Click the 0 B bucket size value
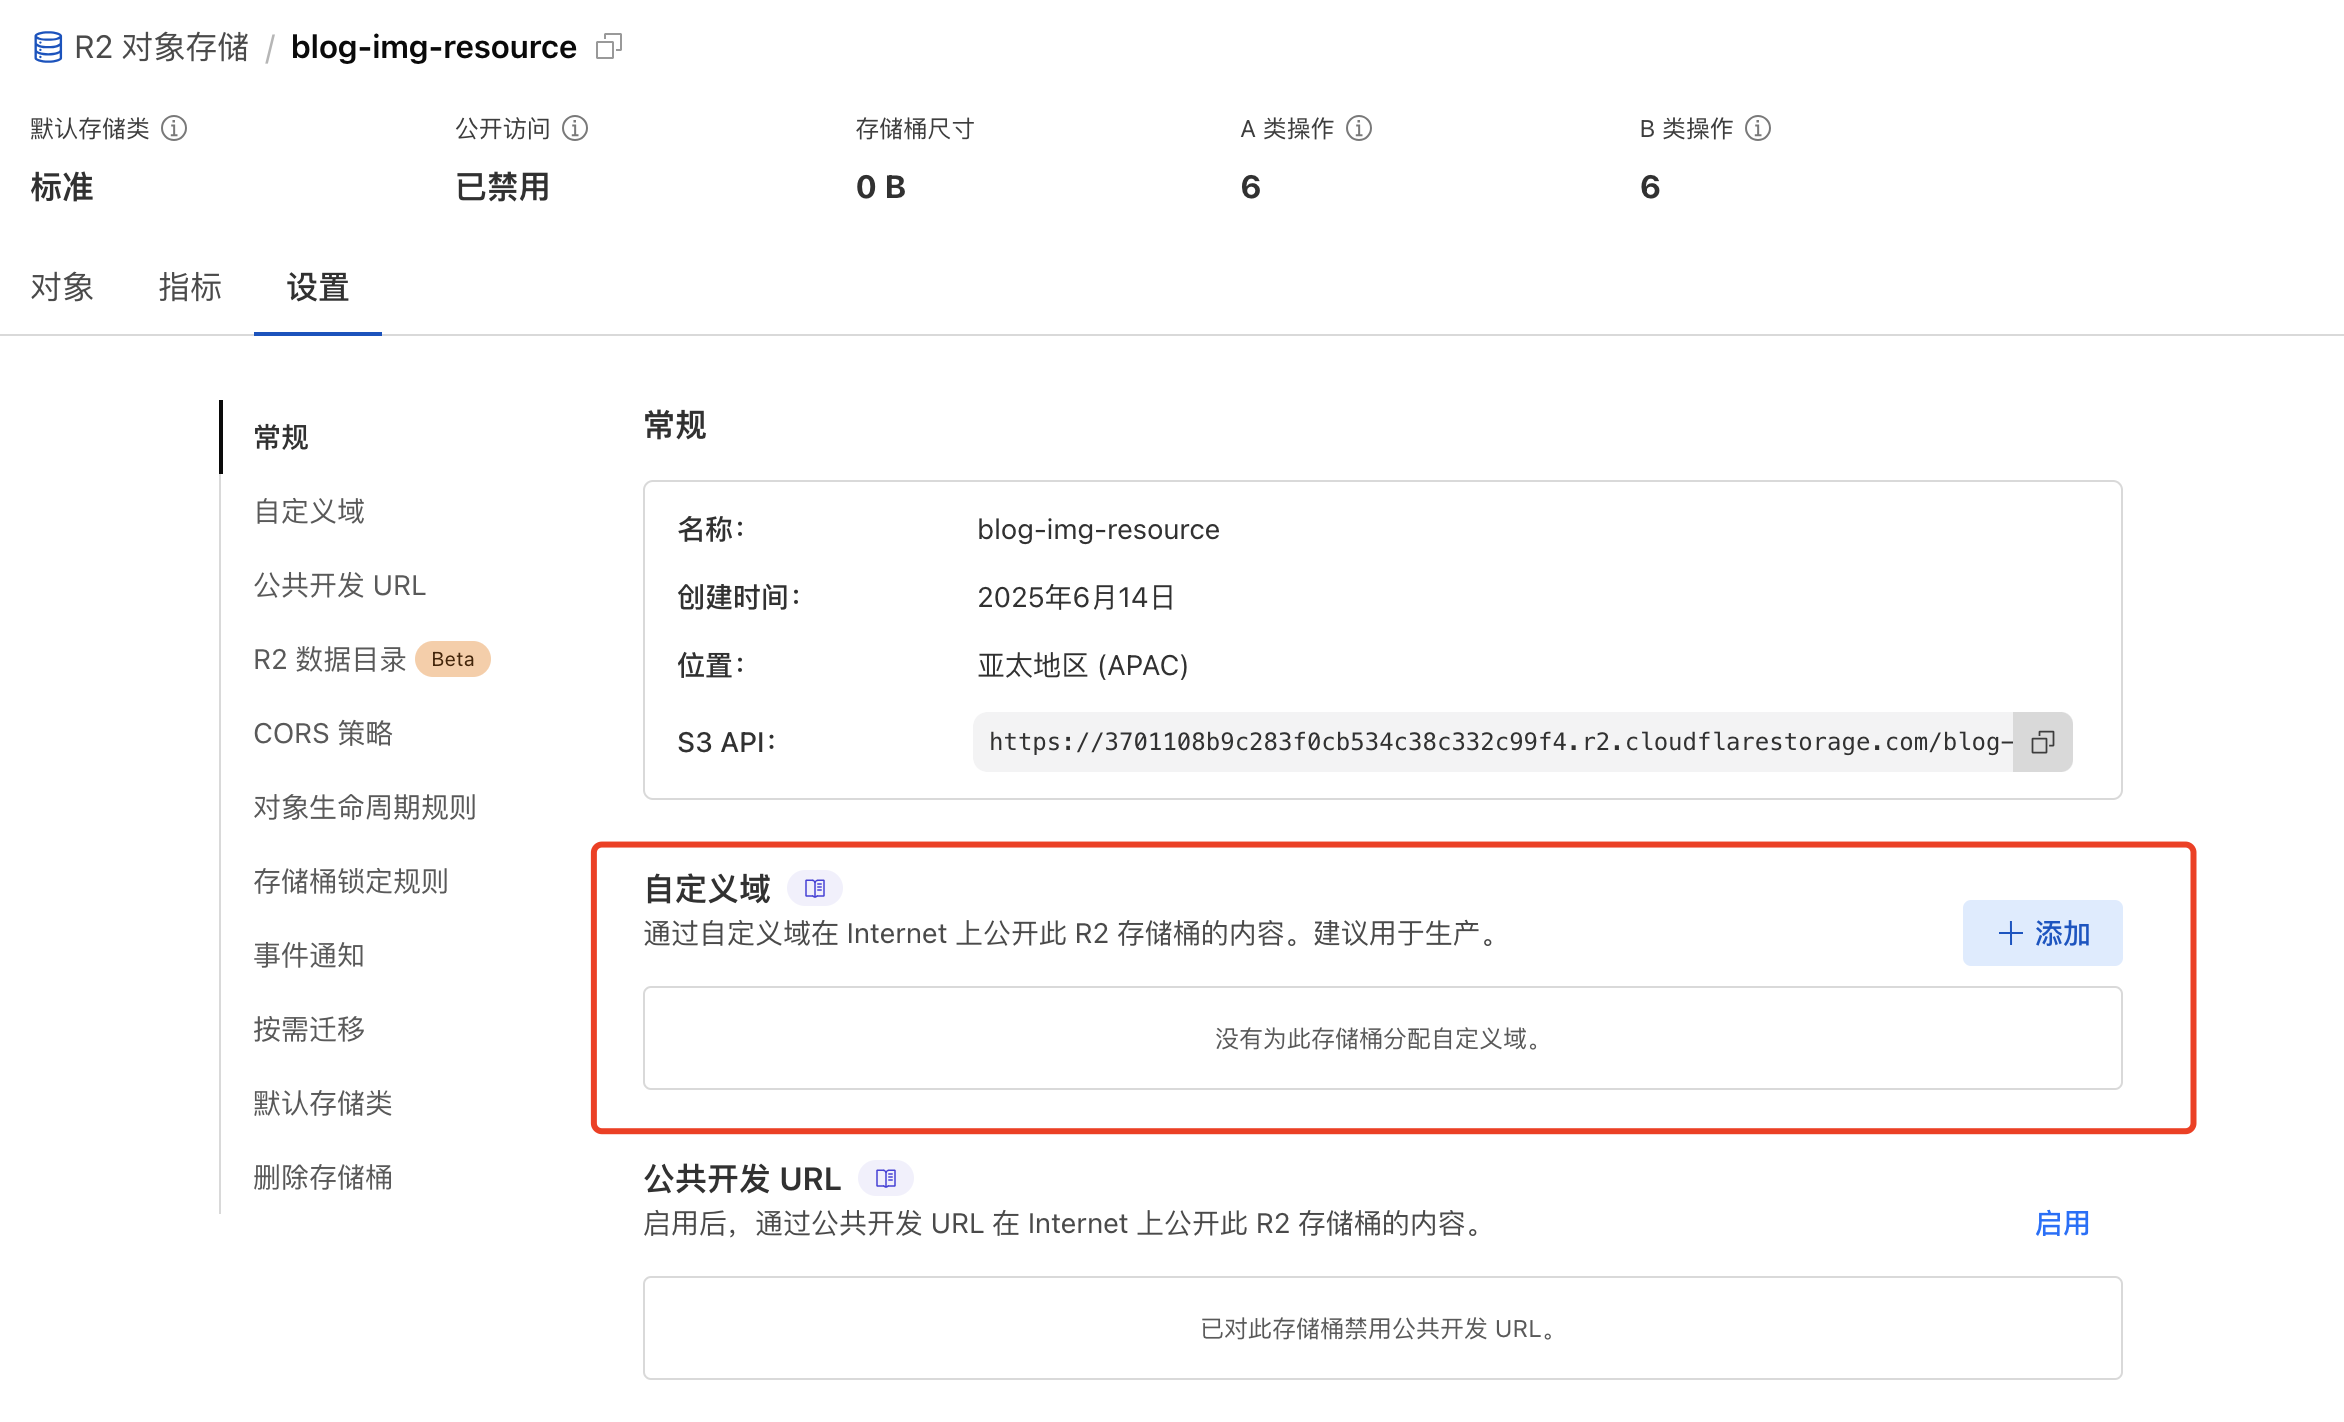Screen dimensions: 2344x1422 coord(881,187)
